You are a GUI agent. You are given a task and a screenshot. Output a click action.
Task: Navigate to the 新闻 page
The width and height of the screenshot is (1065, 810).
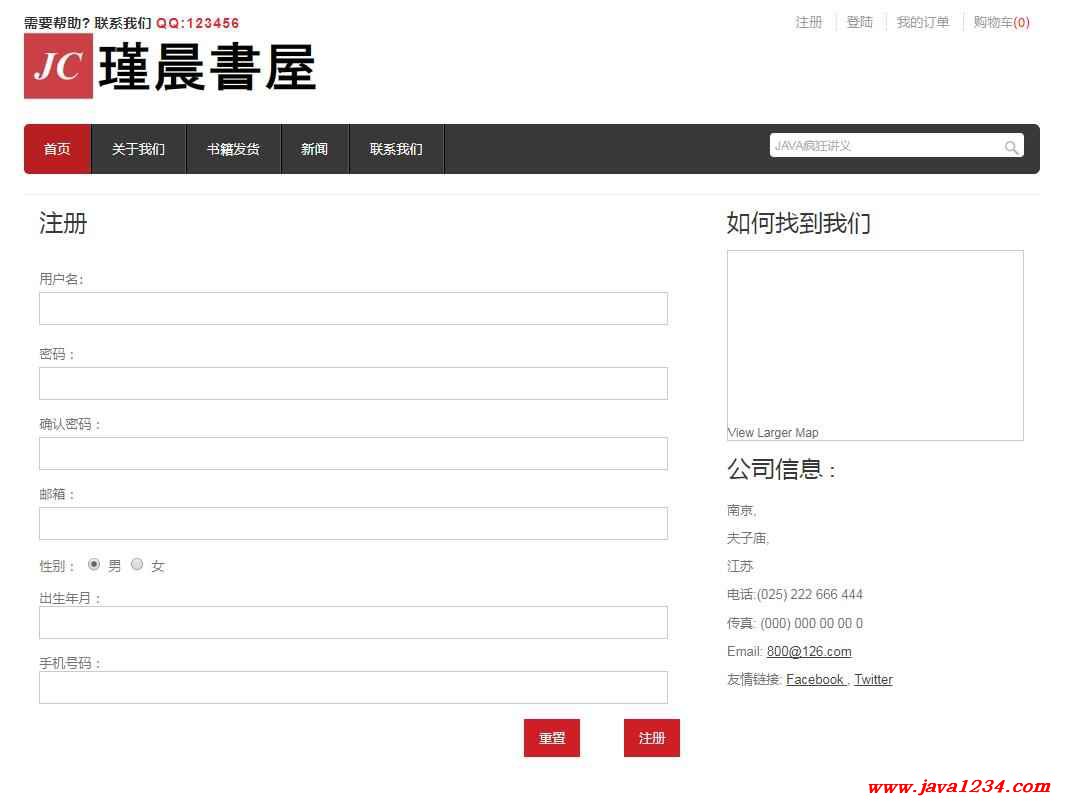point(314,149)
